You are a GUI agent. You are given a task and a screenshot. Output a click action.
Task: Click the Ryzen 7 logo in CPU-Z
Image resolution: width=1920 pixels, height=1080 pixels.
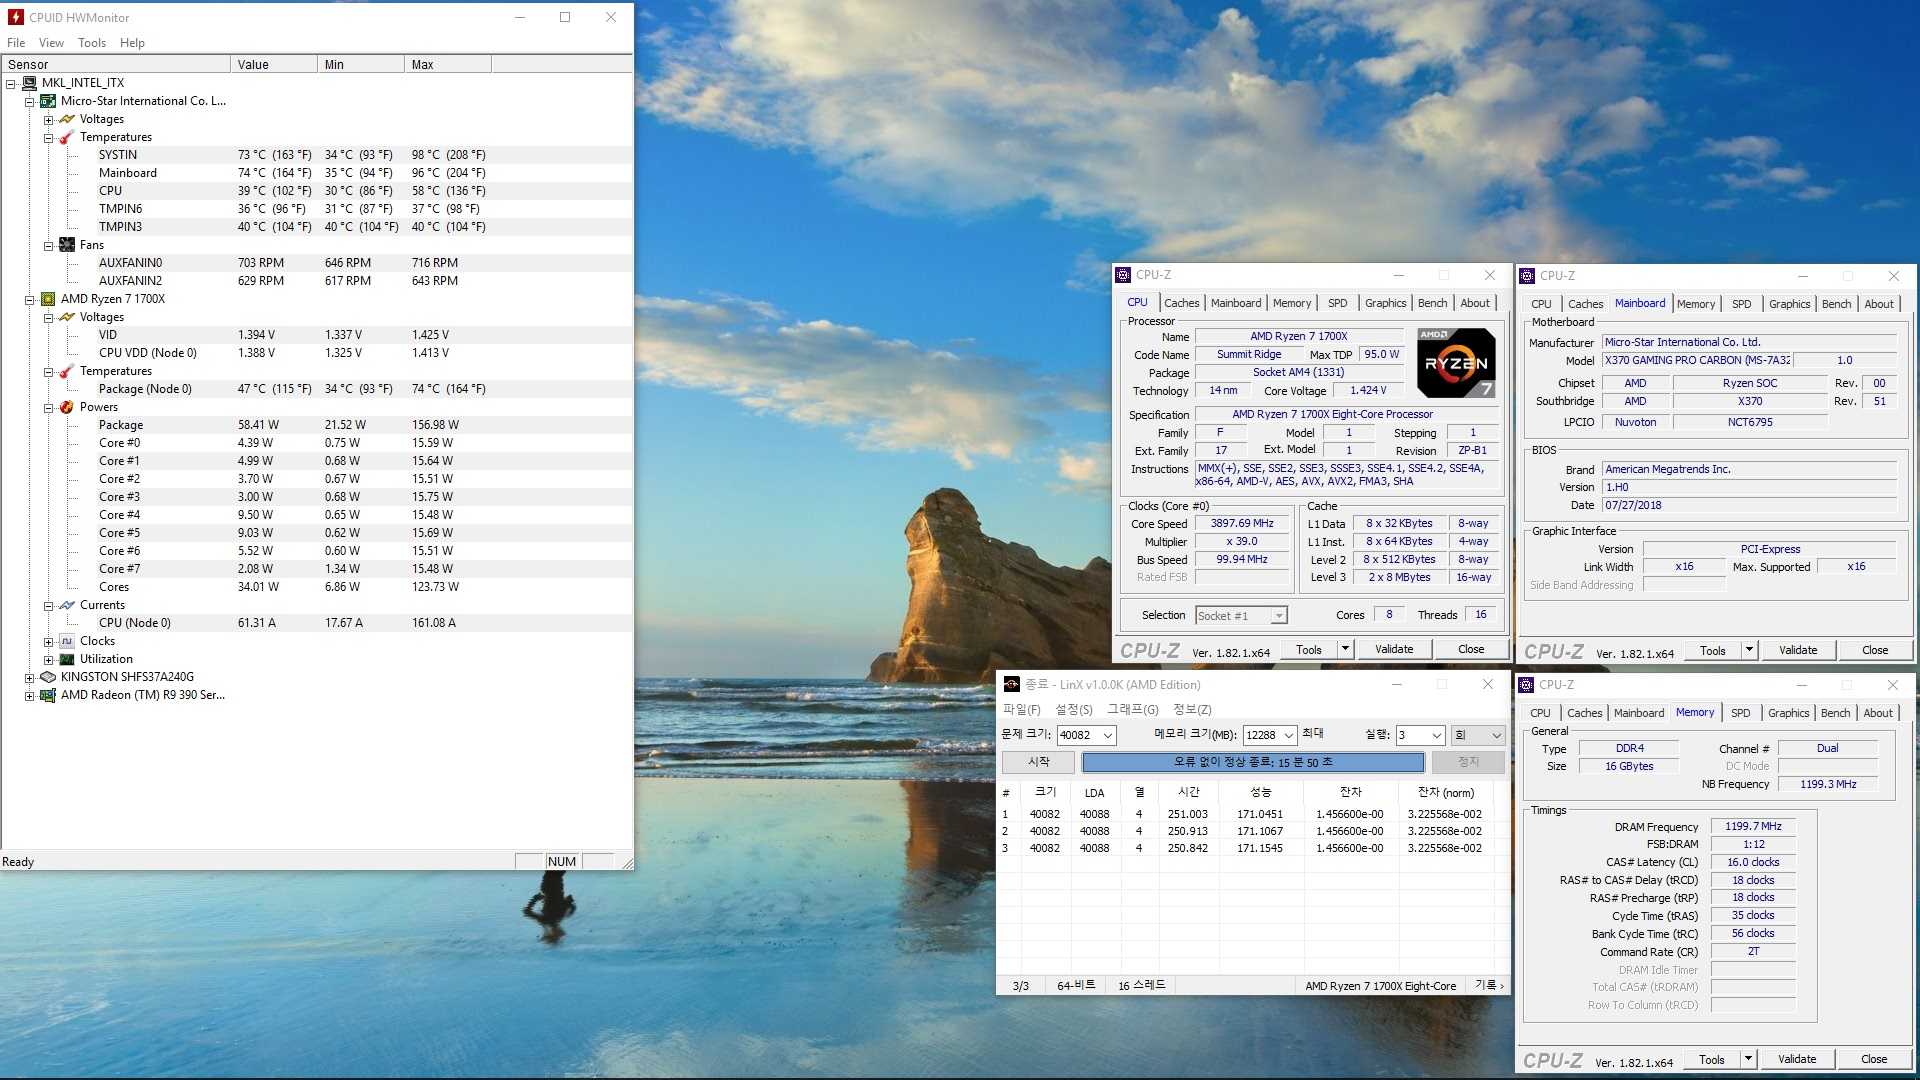tap(1457, 363)
